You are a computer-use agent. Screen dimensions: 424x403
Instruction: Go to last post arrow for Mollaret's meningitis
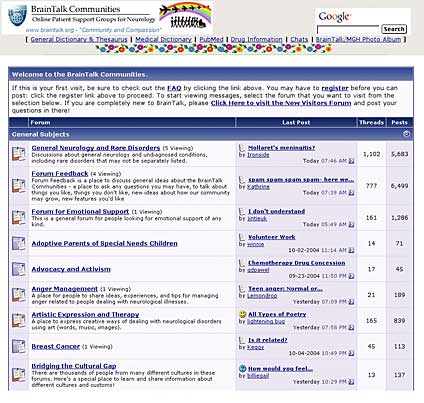pyautogui.click(x=351, y=161)
